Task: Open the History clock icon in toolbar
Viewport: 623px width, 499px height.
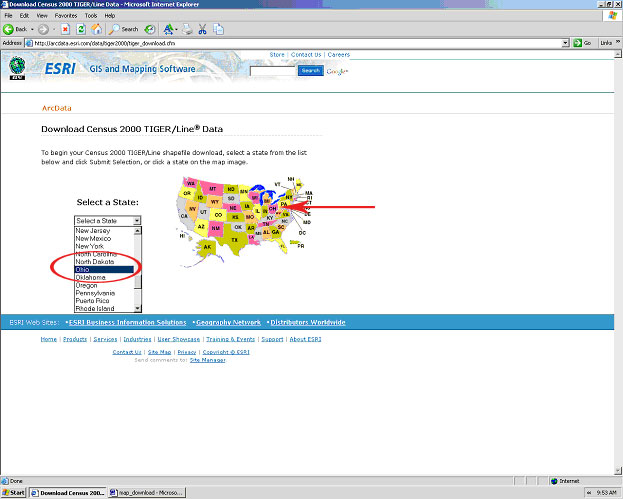Action: coord(150,29)
